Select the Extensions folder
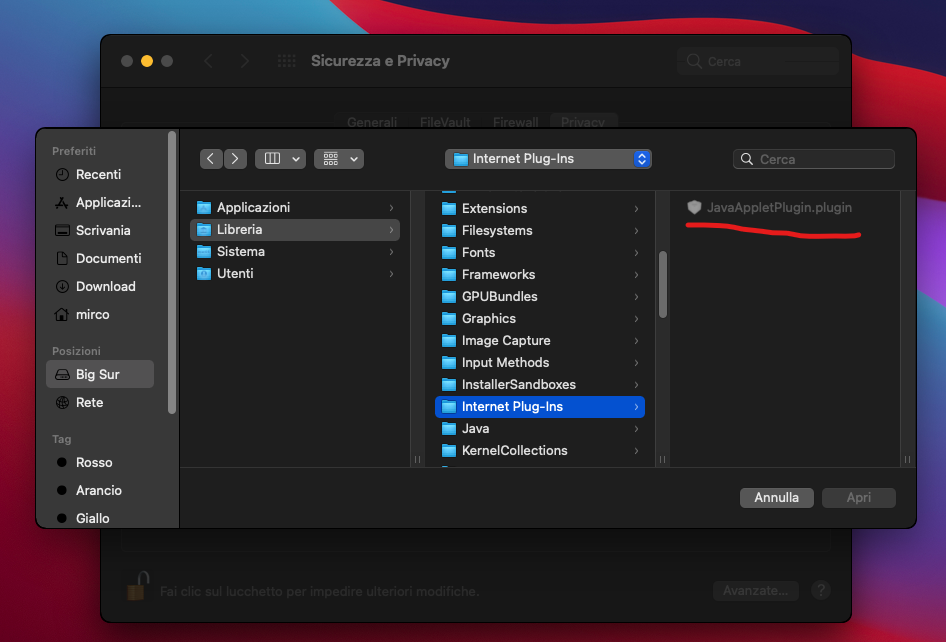Screen dimensions: 946x642 [x=540, y=208]
